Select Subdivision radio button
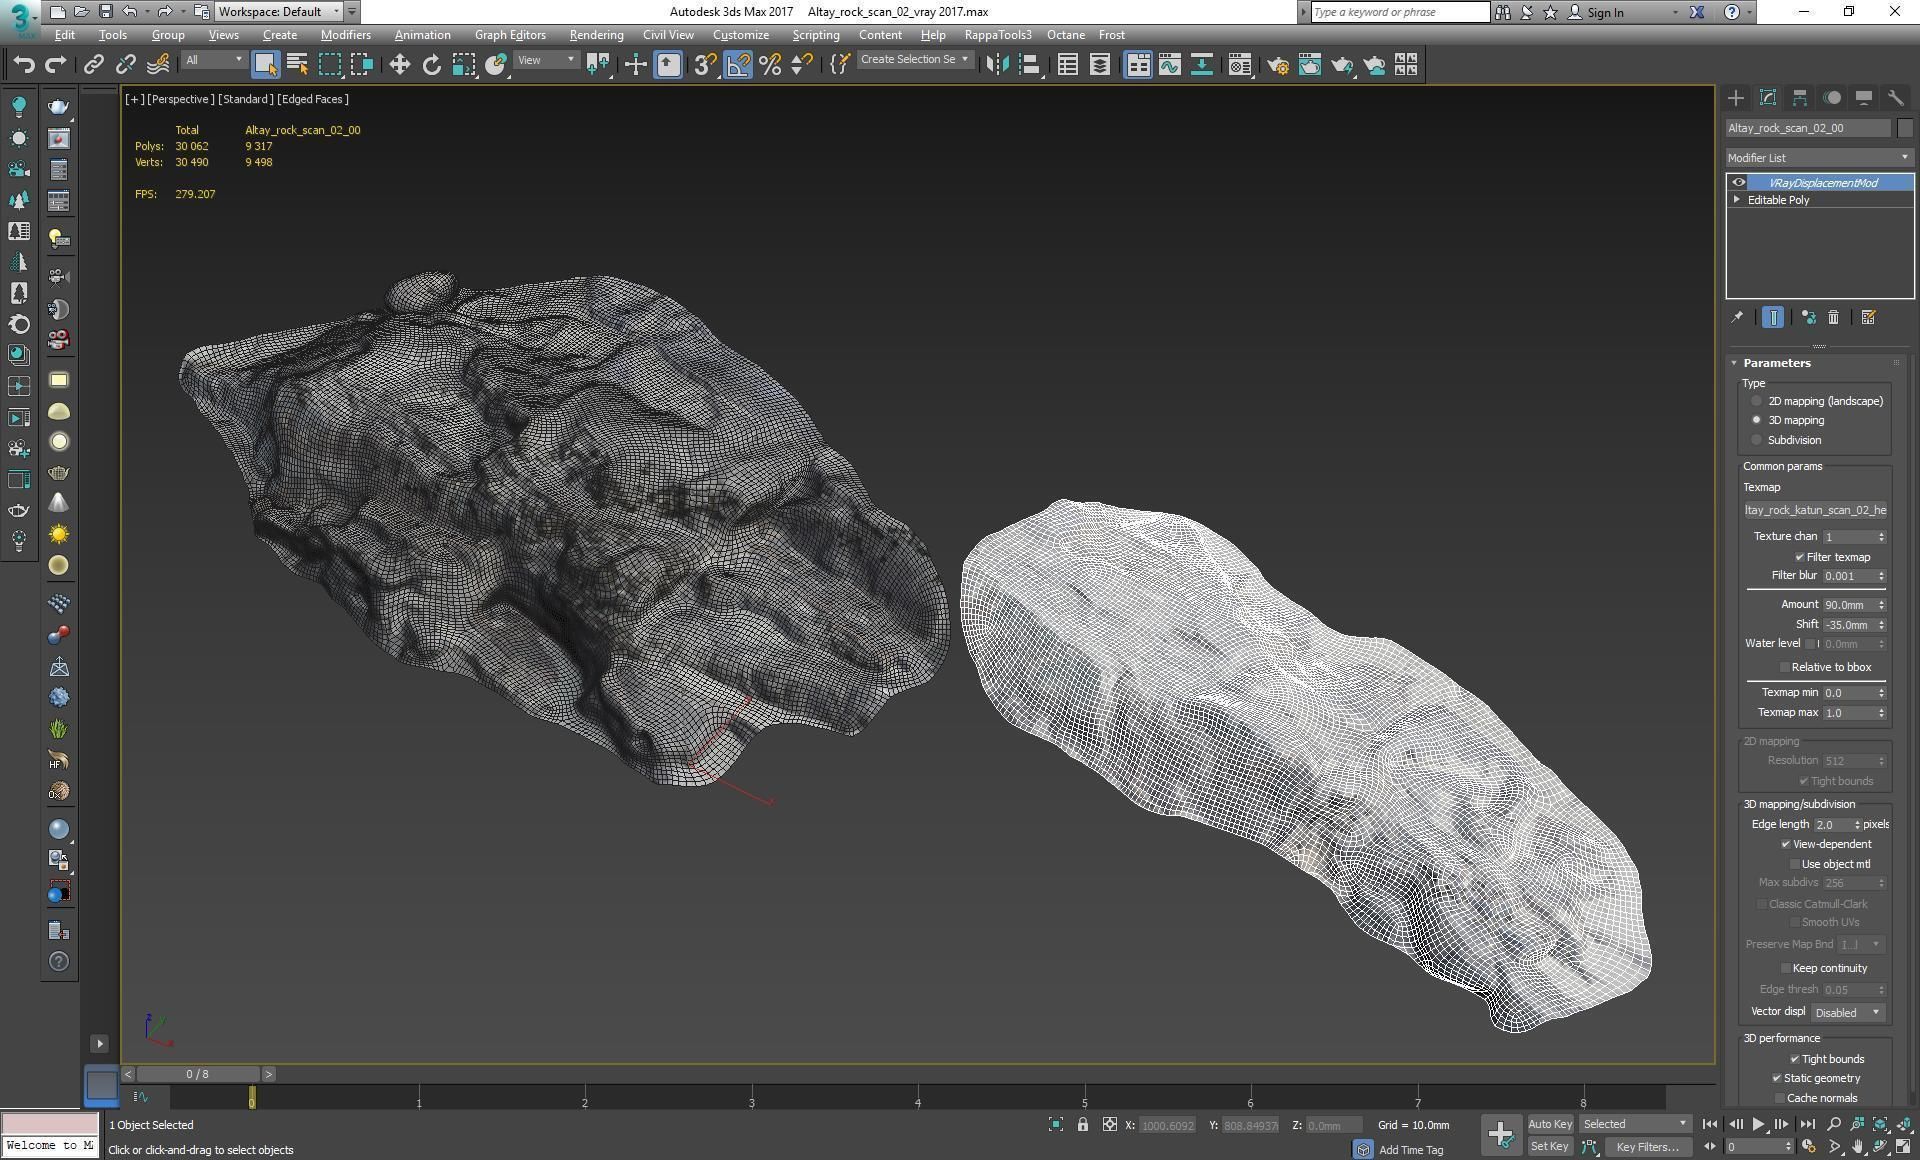Image resolution: width=1920 pixels, height=1160 pixels. point(1756,440)
